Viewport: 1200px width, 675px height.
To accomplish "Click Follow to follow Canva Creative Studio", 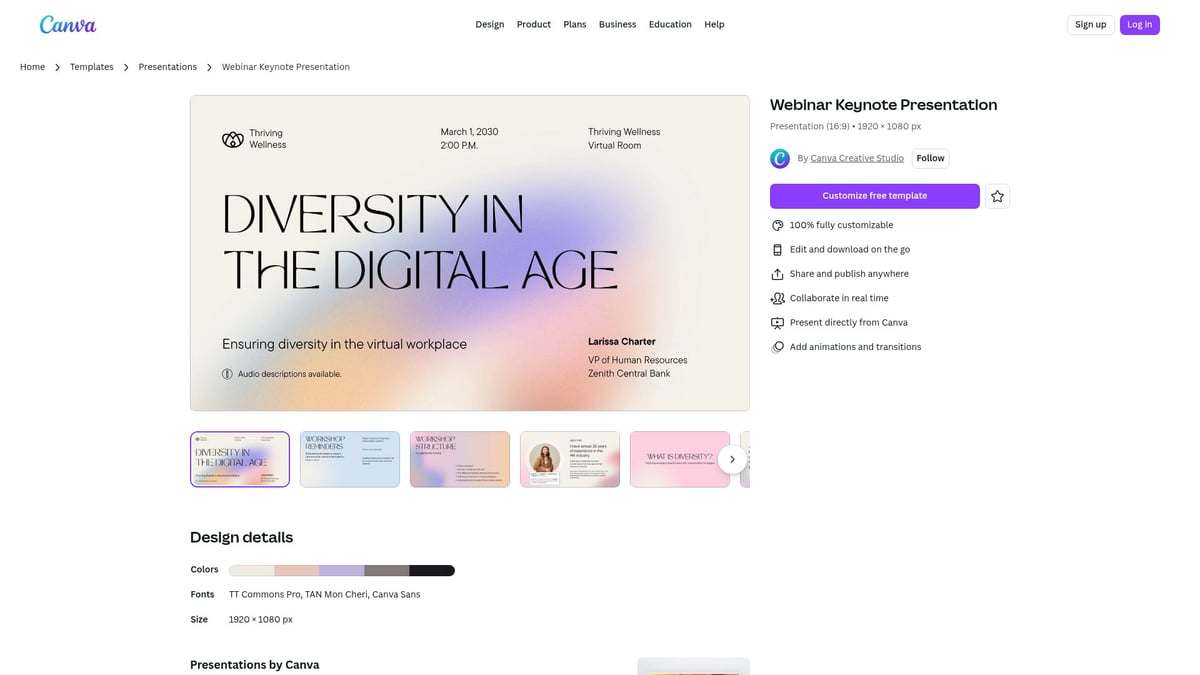I will [x=930, y=158].
